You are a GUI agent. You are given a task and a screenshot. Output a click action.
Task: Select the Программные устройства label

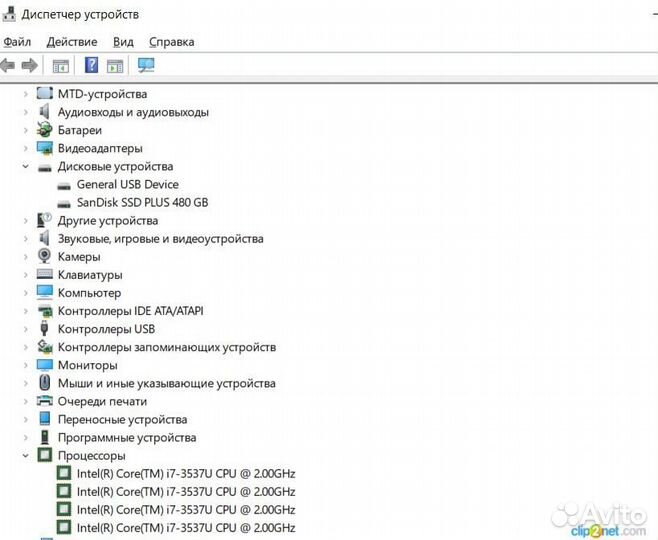[x=127, y=438]
